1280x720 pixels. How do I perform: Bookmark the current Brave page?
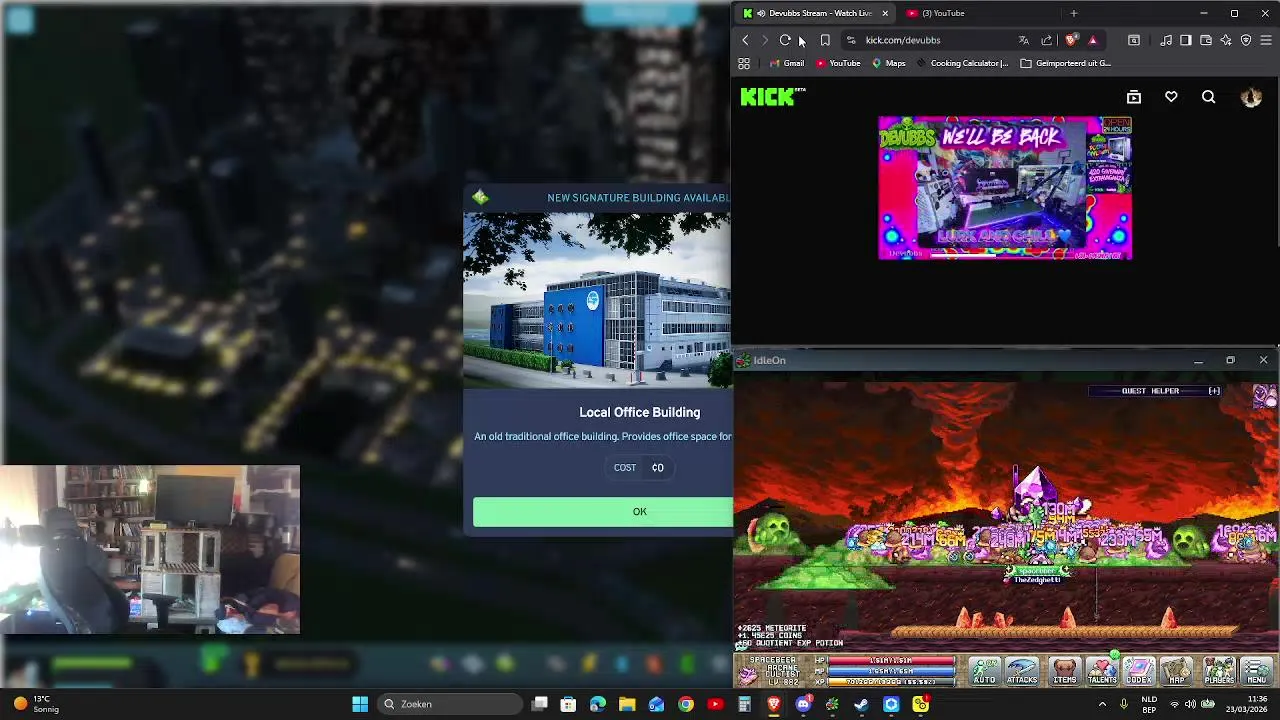click(825, 40)
